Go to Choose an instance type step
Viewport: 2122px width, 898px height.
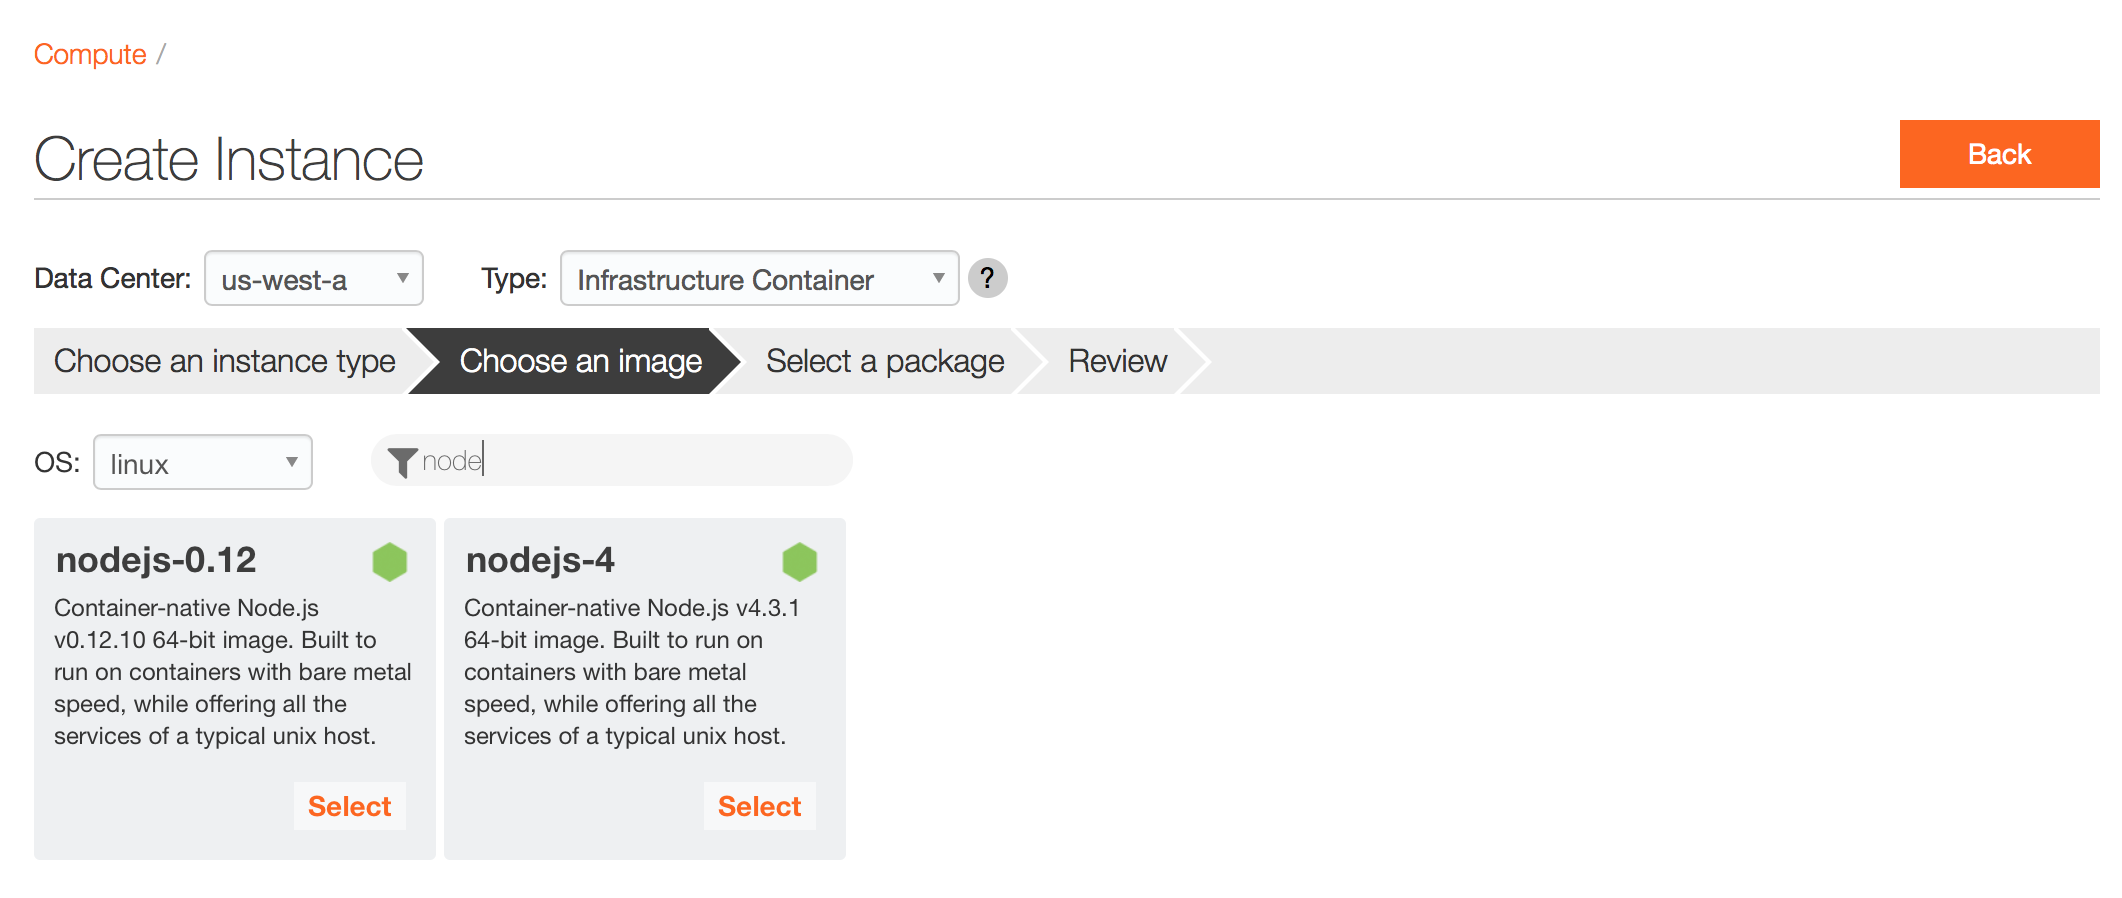(224, 361)
